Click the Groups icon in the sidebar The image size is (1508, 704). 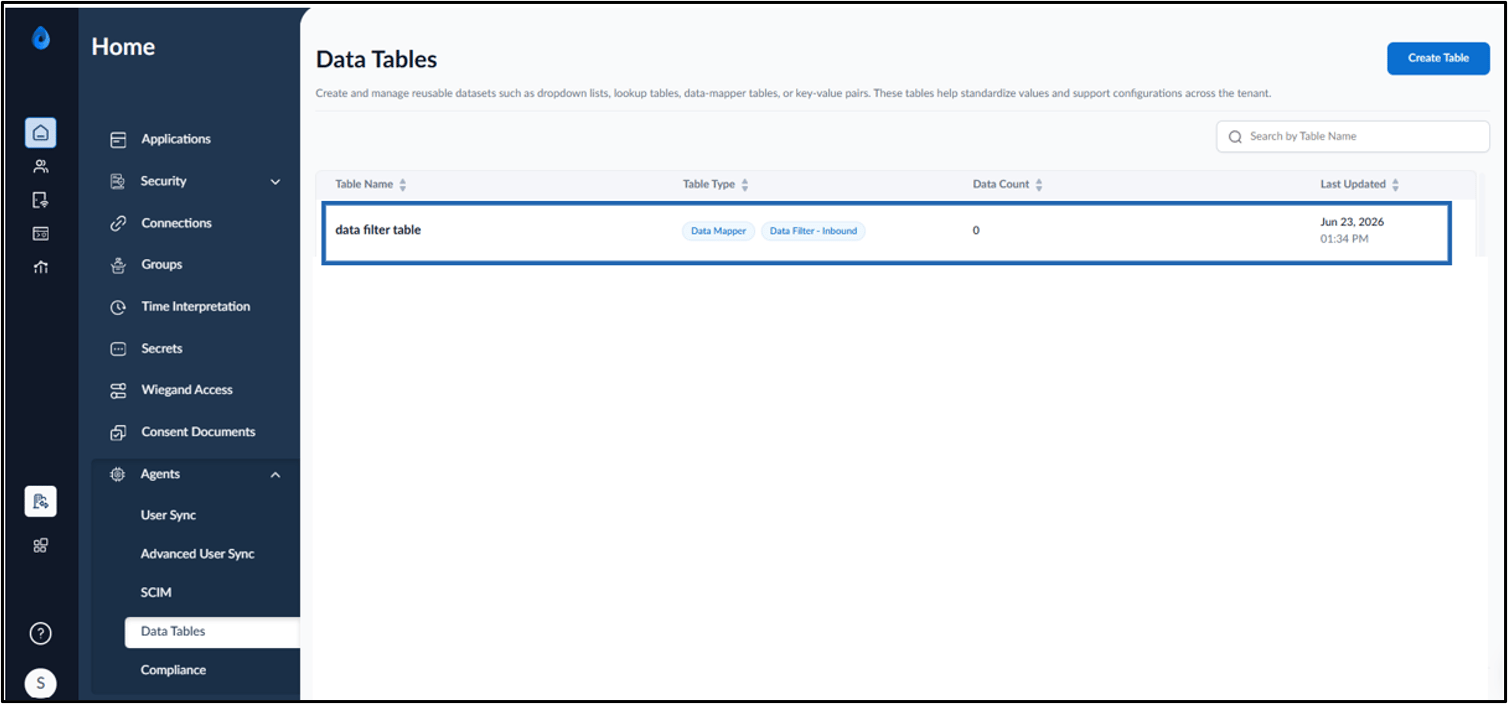click(x=118, y=265)
